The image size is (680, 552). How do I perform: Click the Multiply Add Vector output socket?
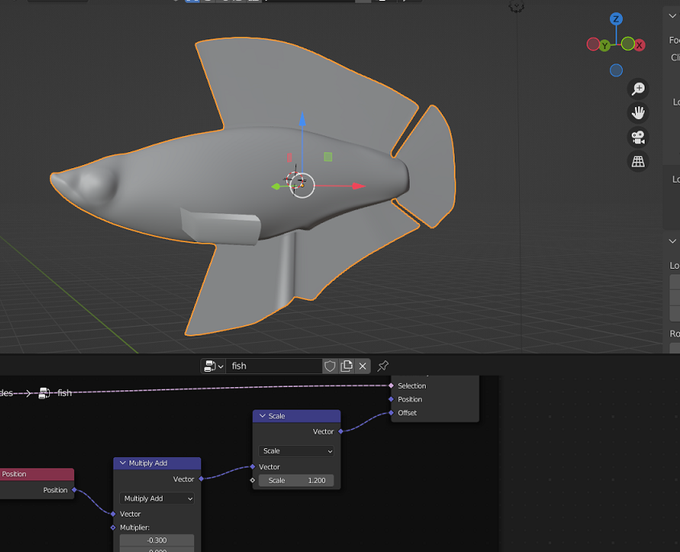tap(201, 479)
